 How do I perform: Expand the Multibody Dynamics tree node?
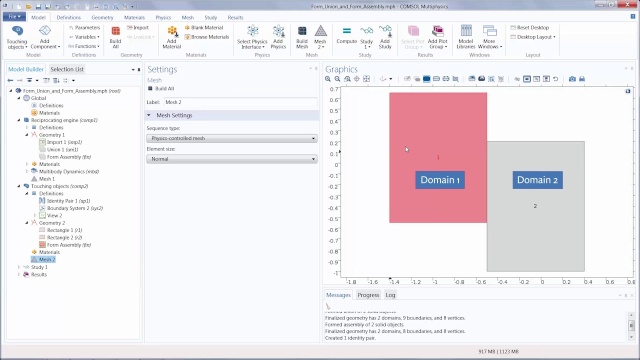[x=27, y=172]
